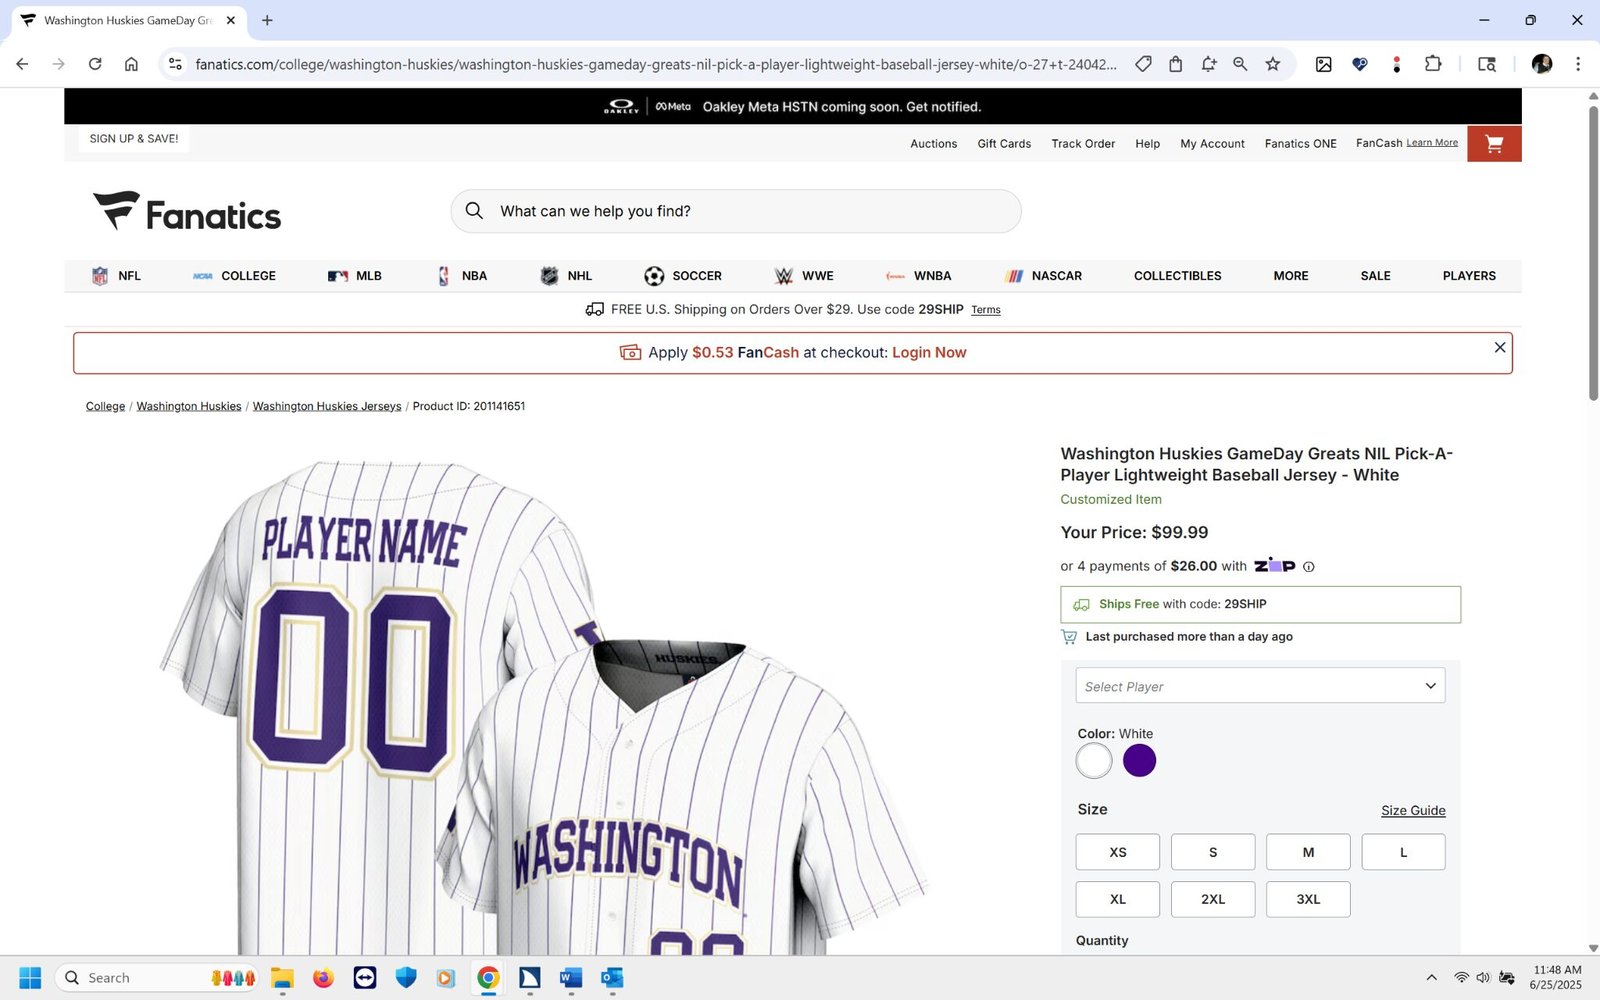The width and height of the screenshot is (1600, 1000).
Task: Open a new browser tab
Action: [x=267, y=20]
